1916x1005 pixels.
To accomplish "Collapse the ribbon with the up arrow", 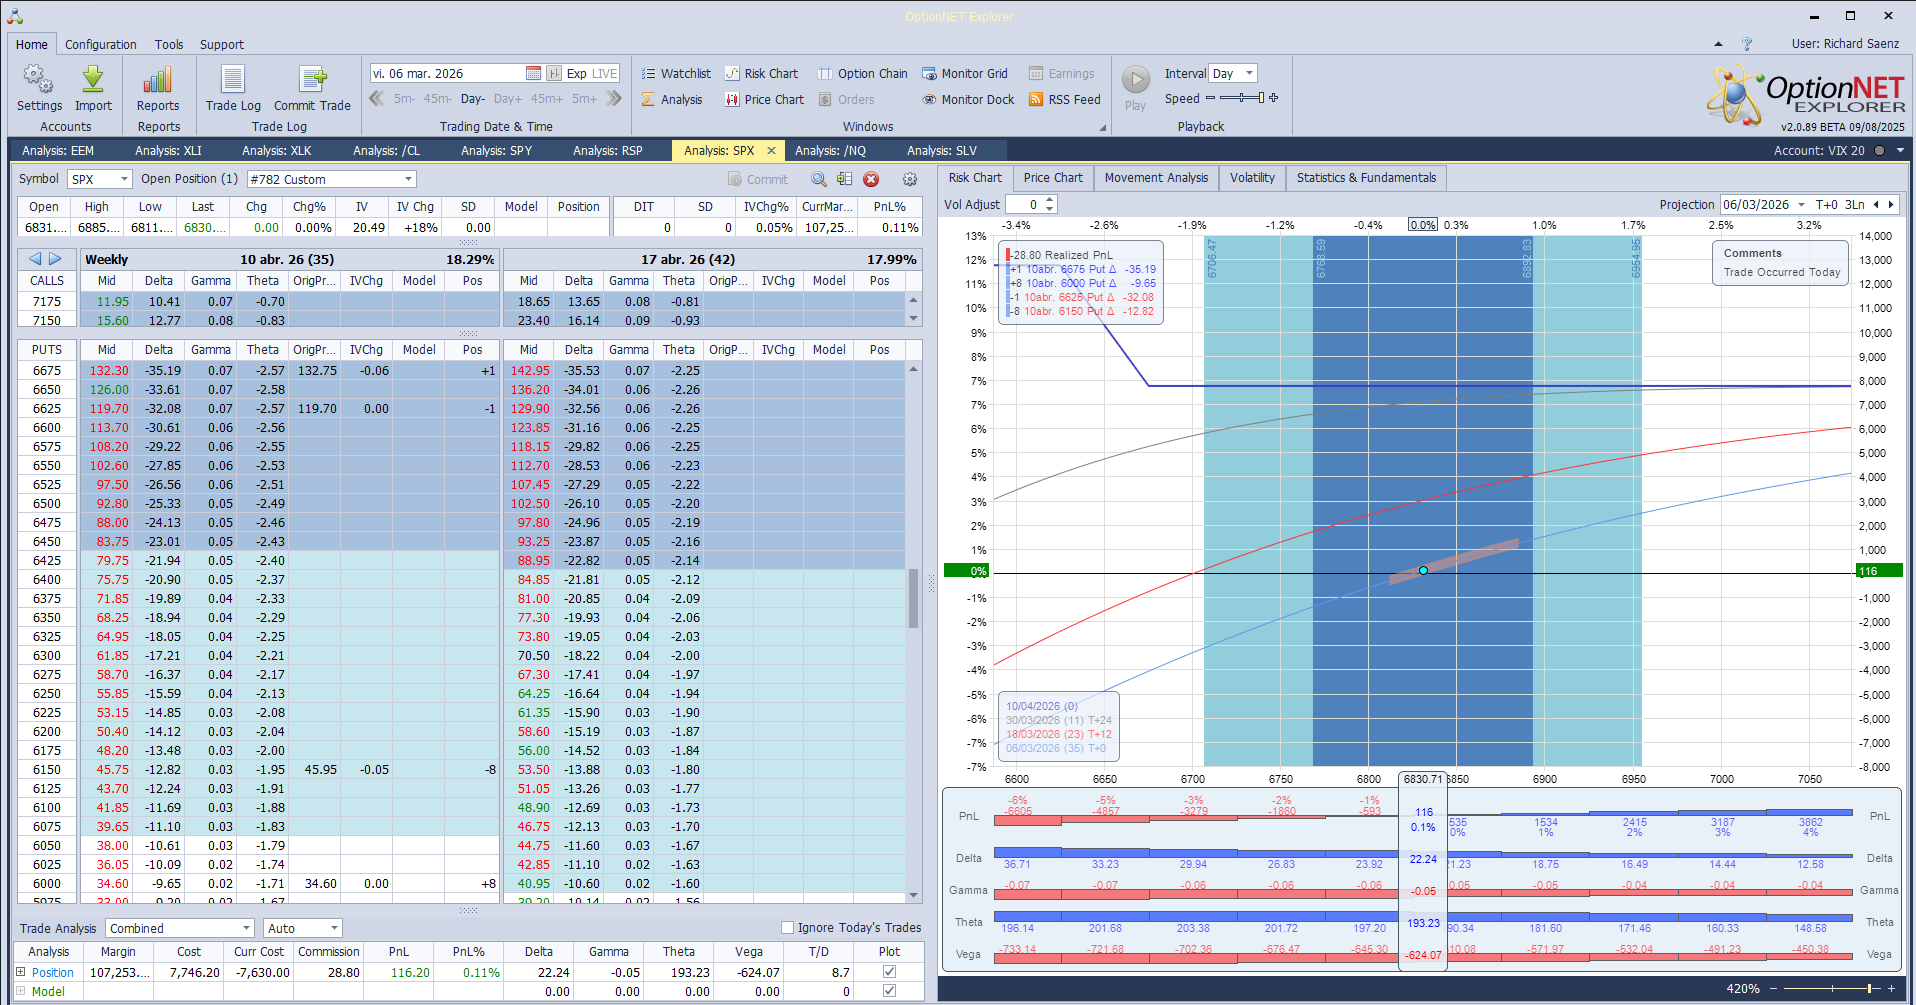I will click(x=1718, y=44).
